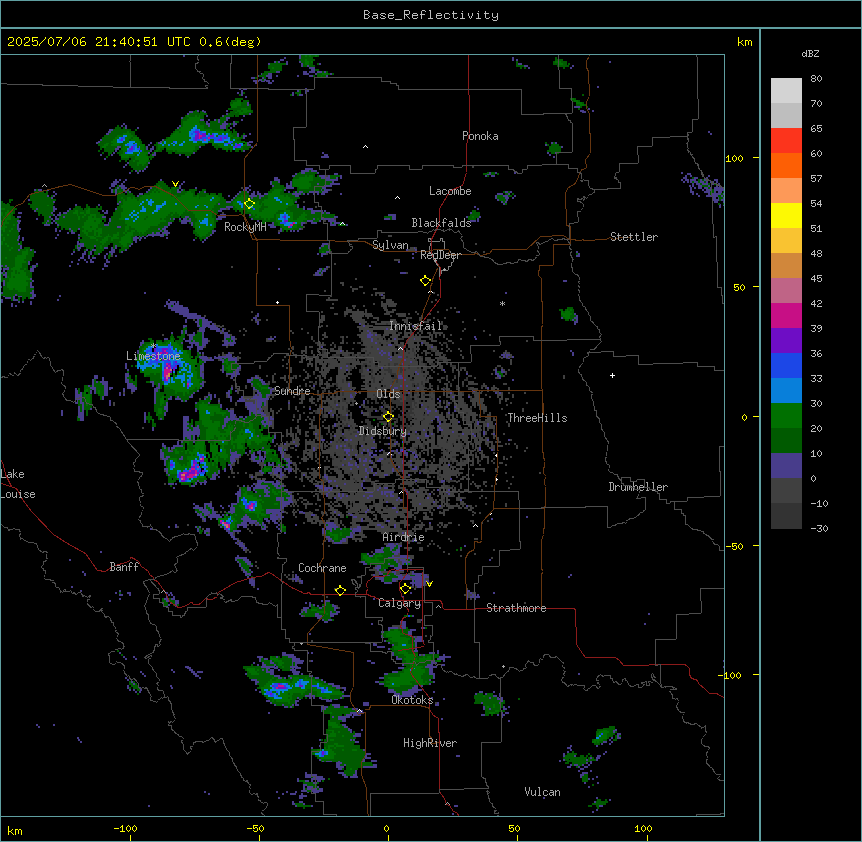The height and width of the screenshot is (842, 862).
Task: Click the 80 value on dBZ legend
Action: [816, 79]
